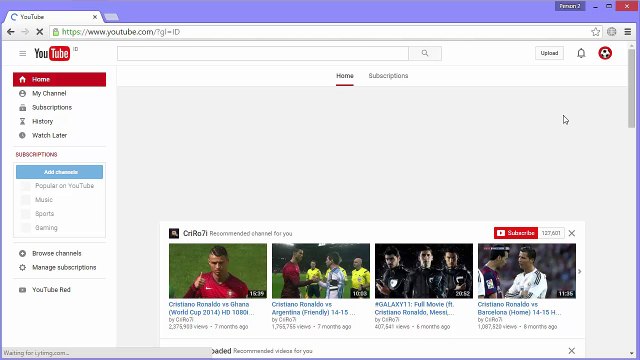Viewport: 640px width, 360px height.
Task: Open Cristiano Ronaldo vs Argentina video title
Action: click(x=313, y=308)
